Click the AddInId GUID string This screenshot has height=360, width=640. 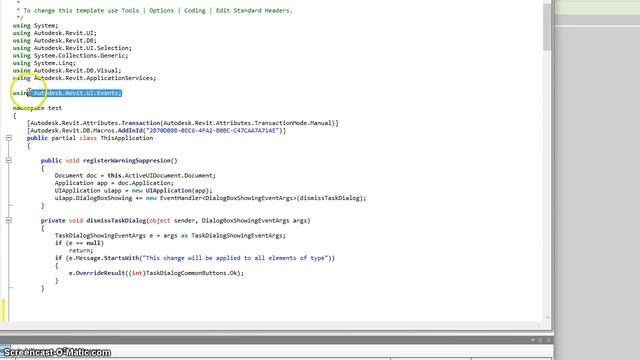point(212,131)
